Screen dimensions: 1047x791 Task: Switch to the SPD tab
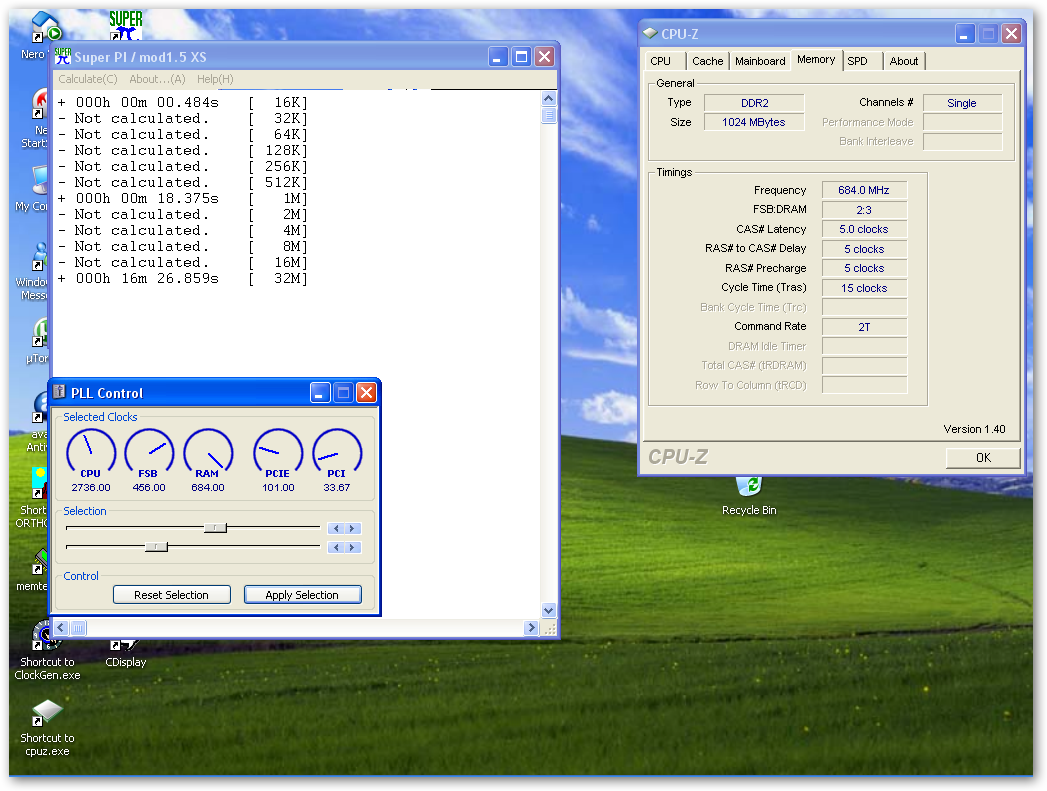pos(857,61)
